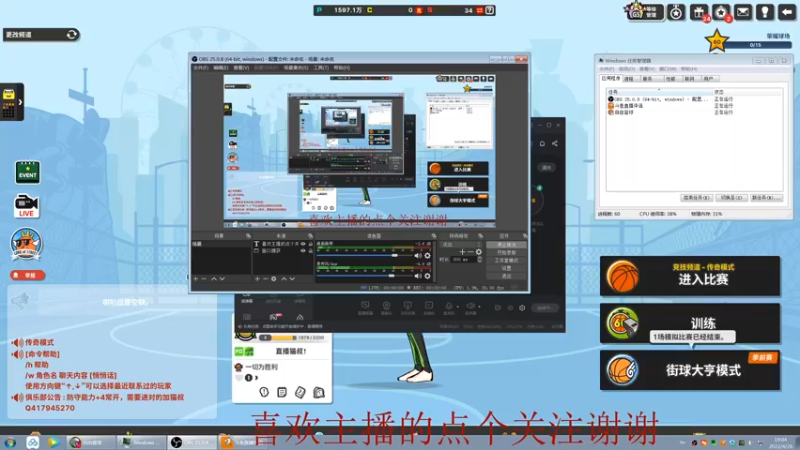The height and width of the screenshot is (450, 800).
Task: Click the training 训练 mode button
Action: tap(690, 323)
